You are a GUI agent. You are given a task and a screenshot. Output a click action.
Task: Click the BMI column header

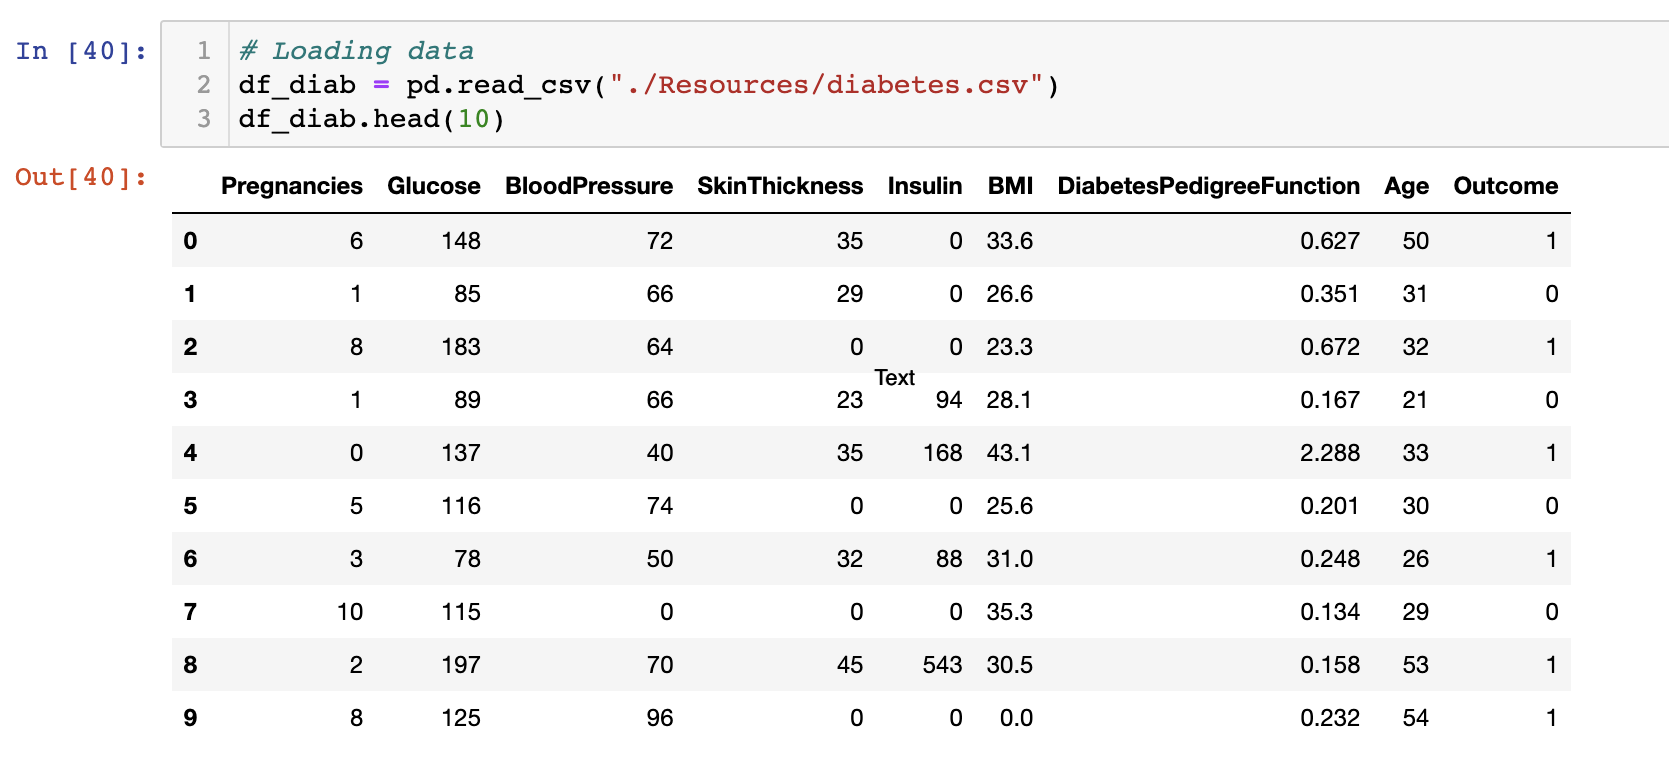tap(1010, 186)
